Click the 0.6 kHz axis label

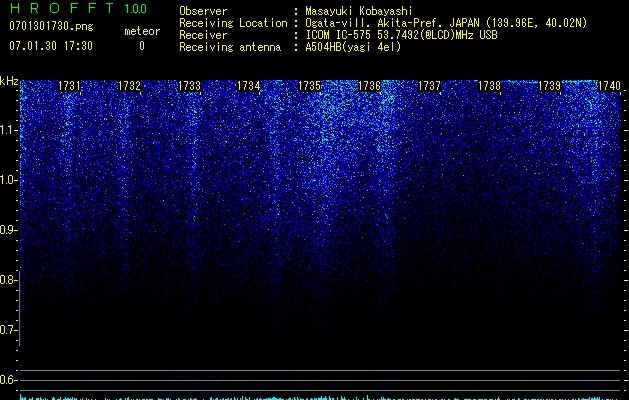pyautogui.click(x=7, y=380)
